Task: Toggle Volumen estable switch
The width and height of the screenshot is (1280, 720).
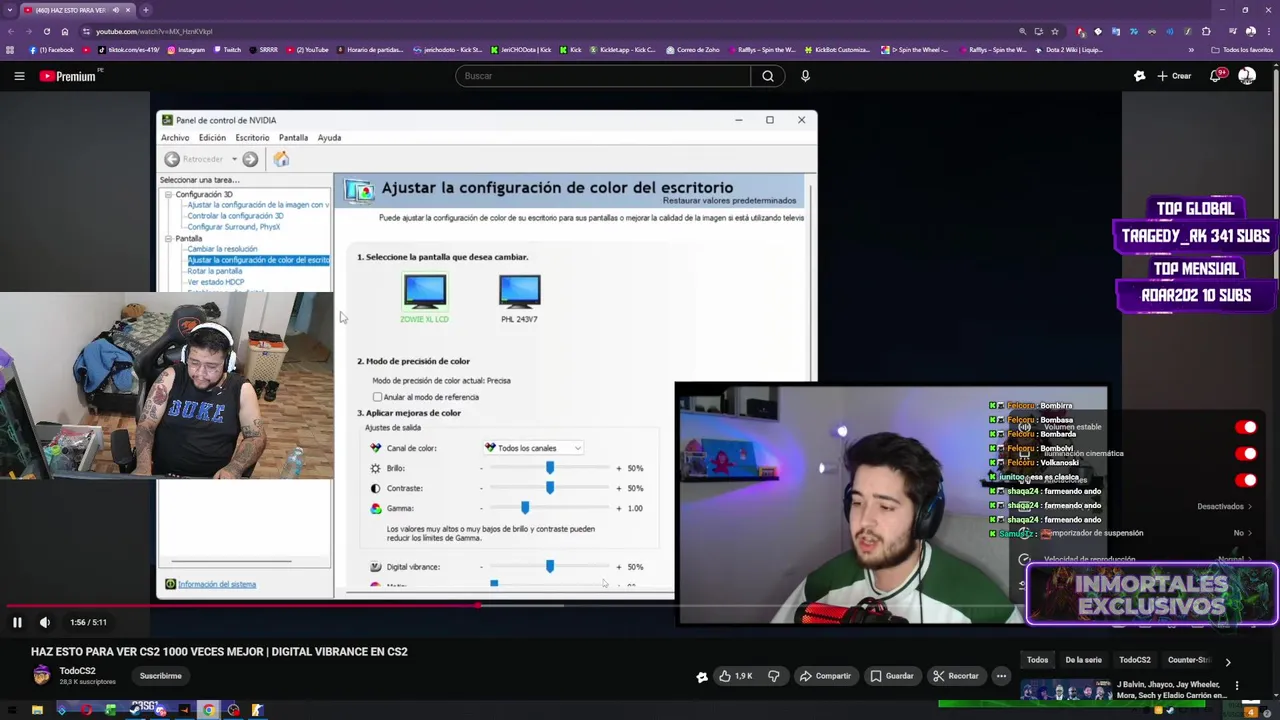Action: coord(1245,427)
